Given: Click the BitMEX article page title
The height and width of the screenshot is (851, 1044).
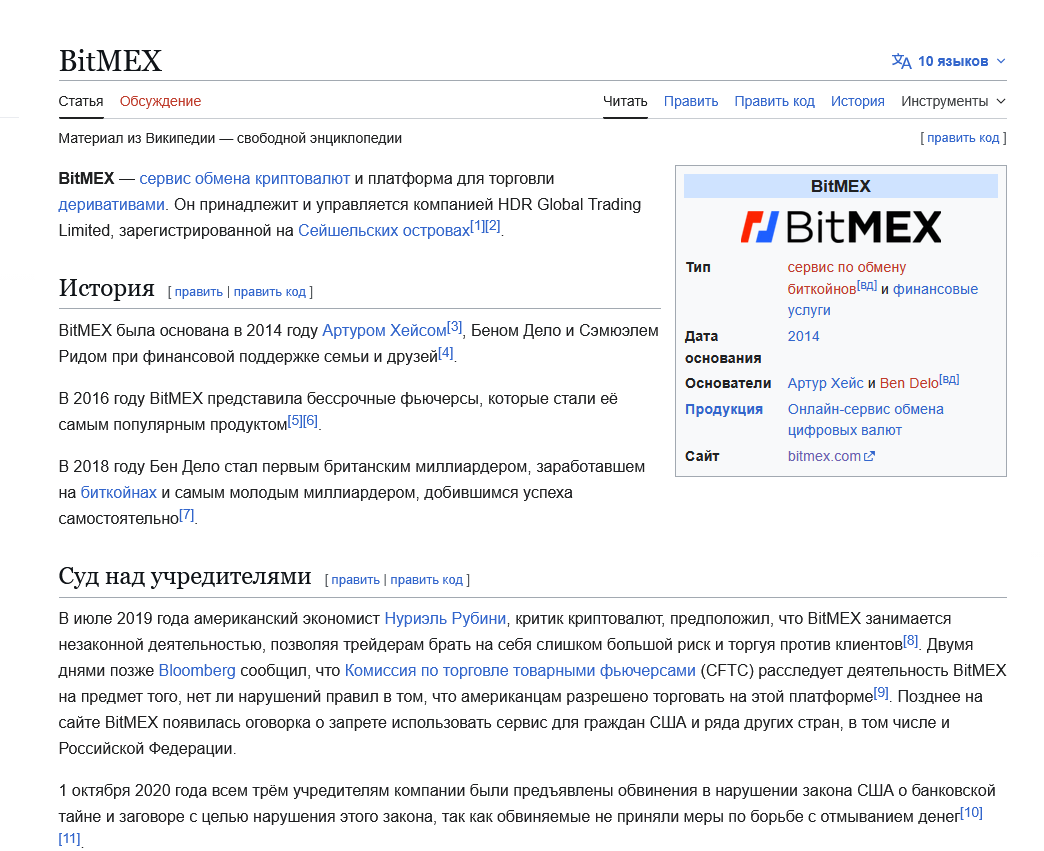Looking at the screenshot, I should coord(111,61).
